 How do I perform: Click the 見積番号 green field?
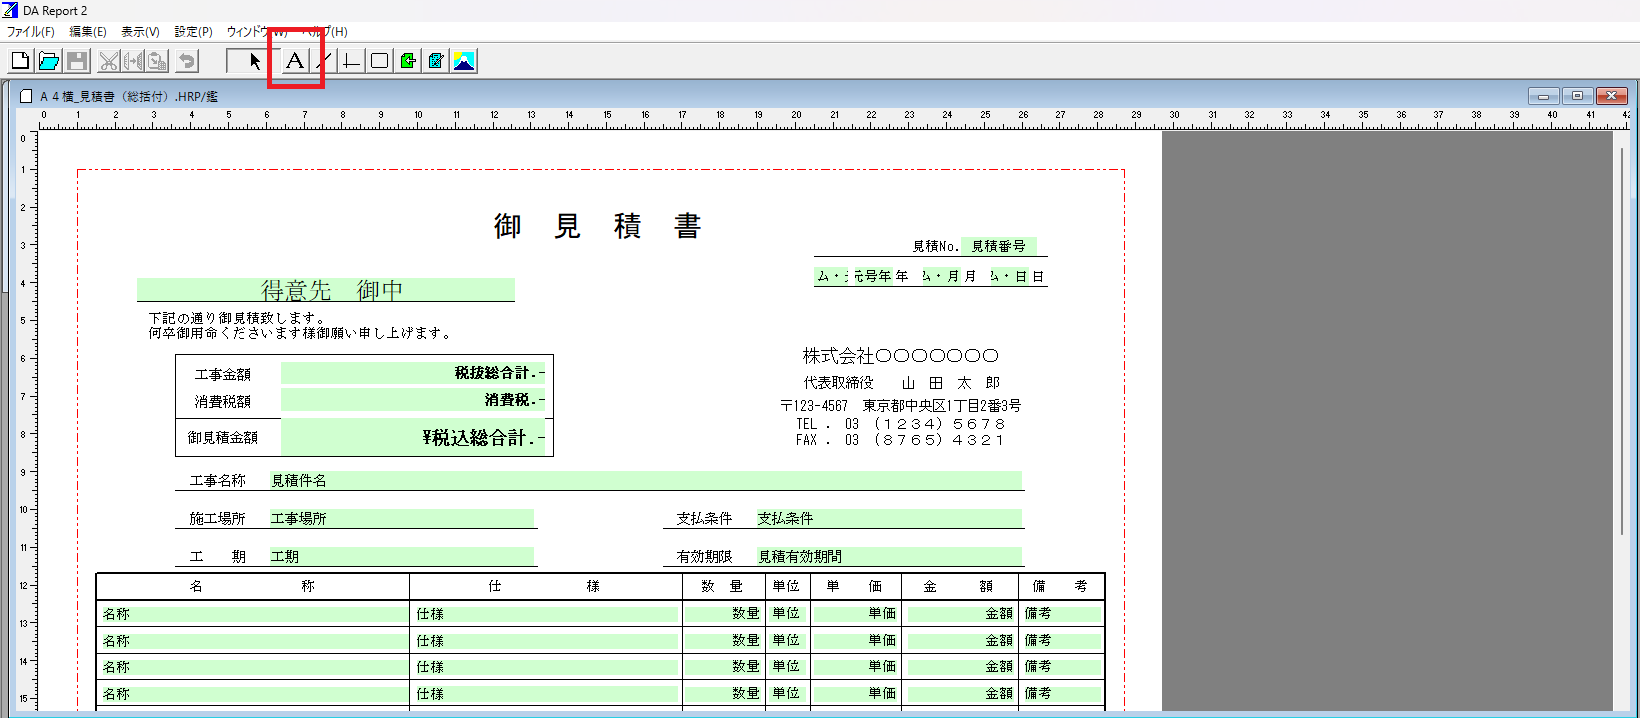[x=998, y=246]
